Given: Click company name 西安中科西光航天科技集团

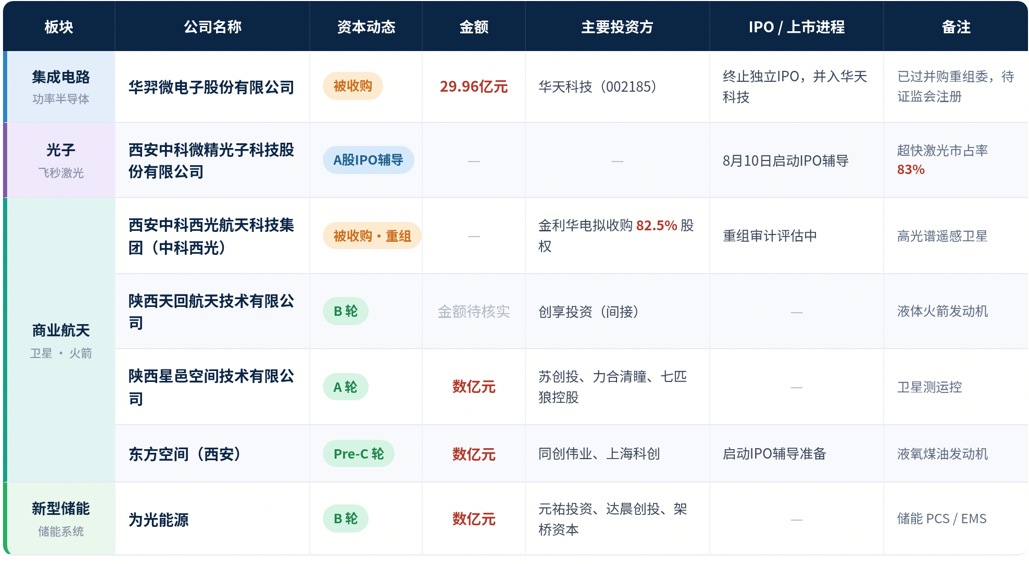Looking at the screenshot, I should pyautogui.click(x=211, y=236).
